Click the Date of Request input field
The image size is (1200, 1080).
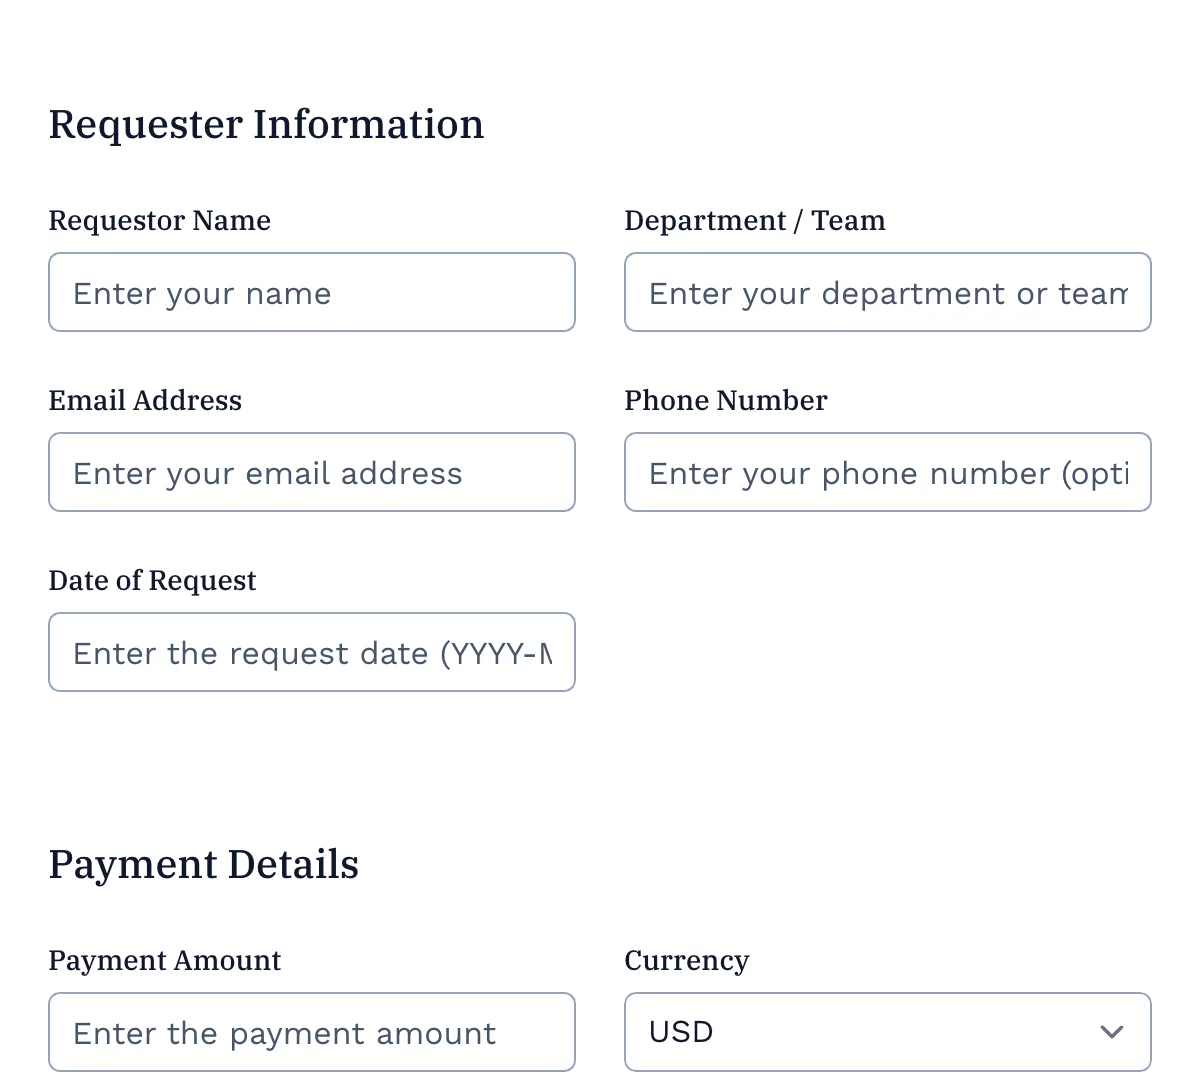click(x=312, y=652)
